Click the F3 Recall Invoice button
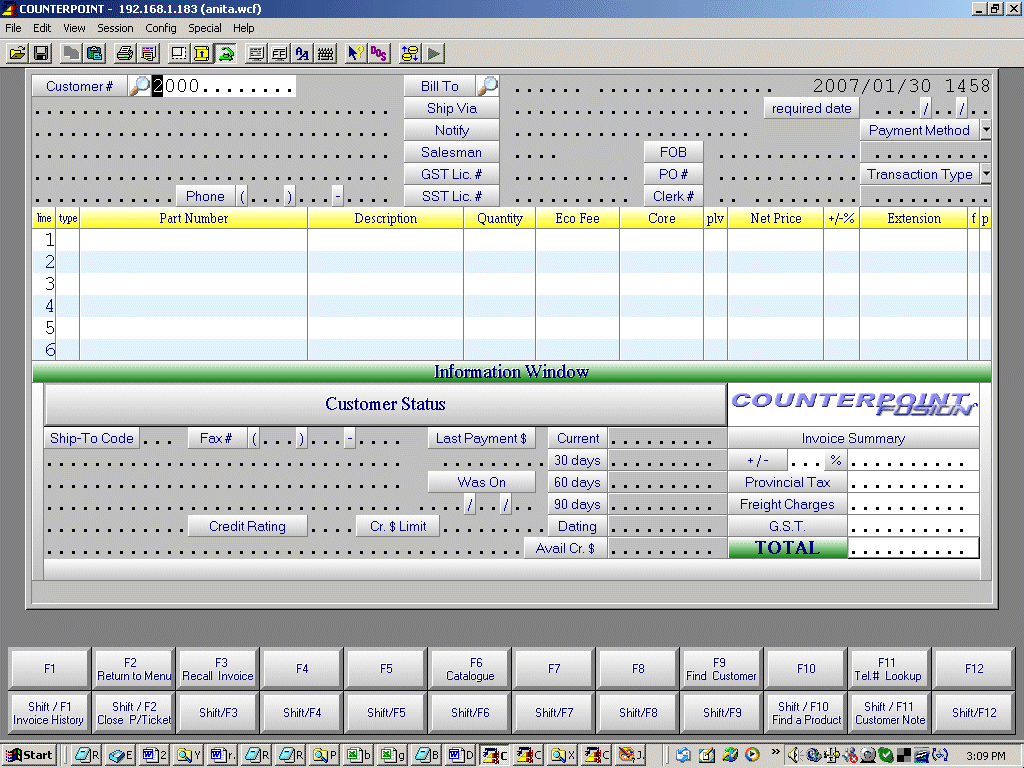This screenshot has width=1024, height=768. 218,669
